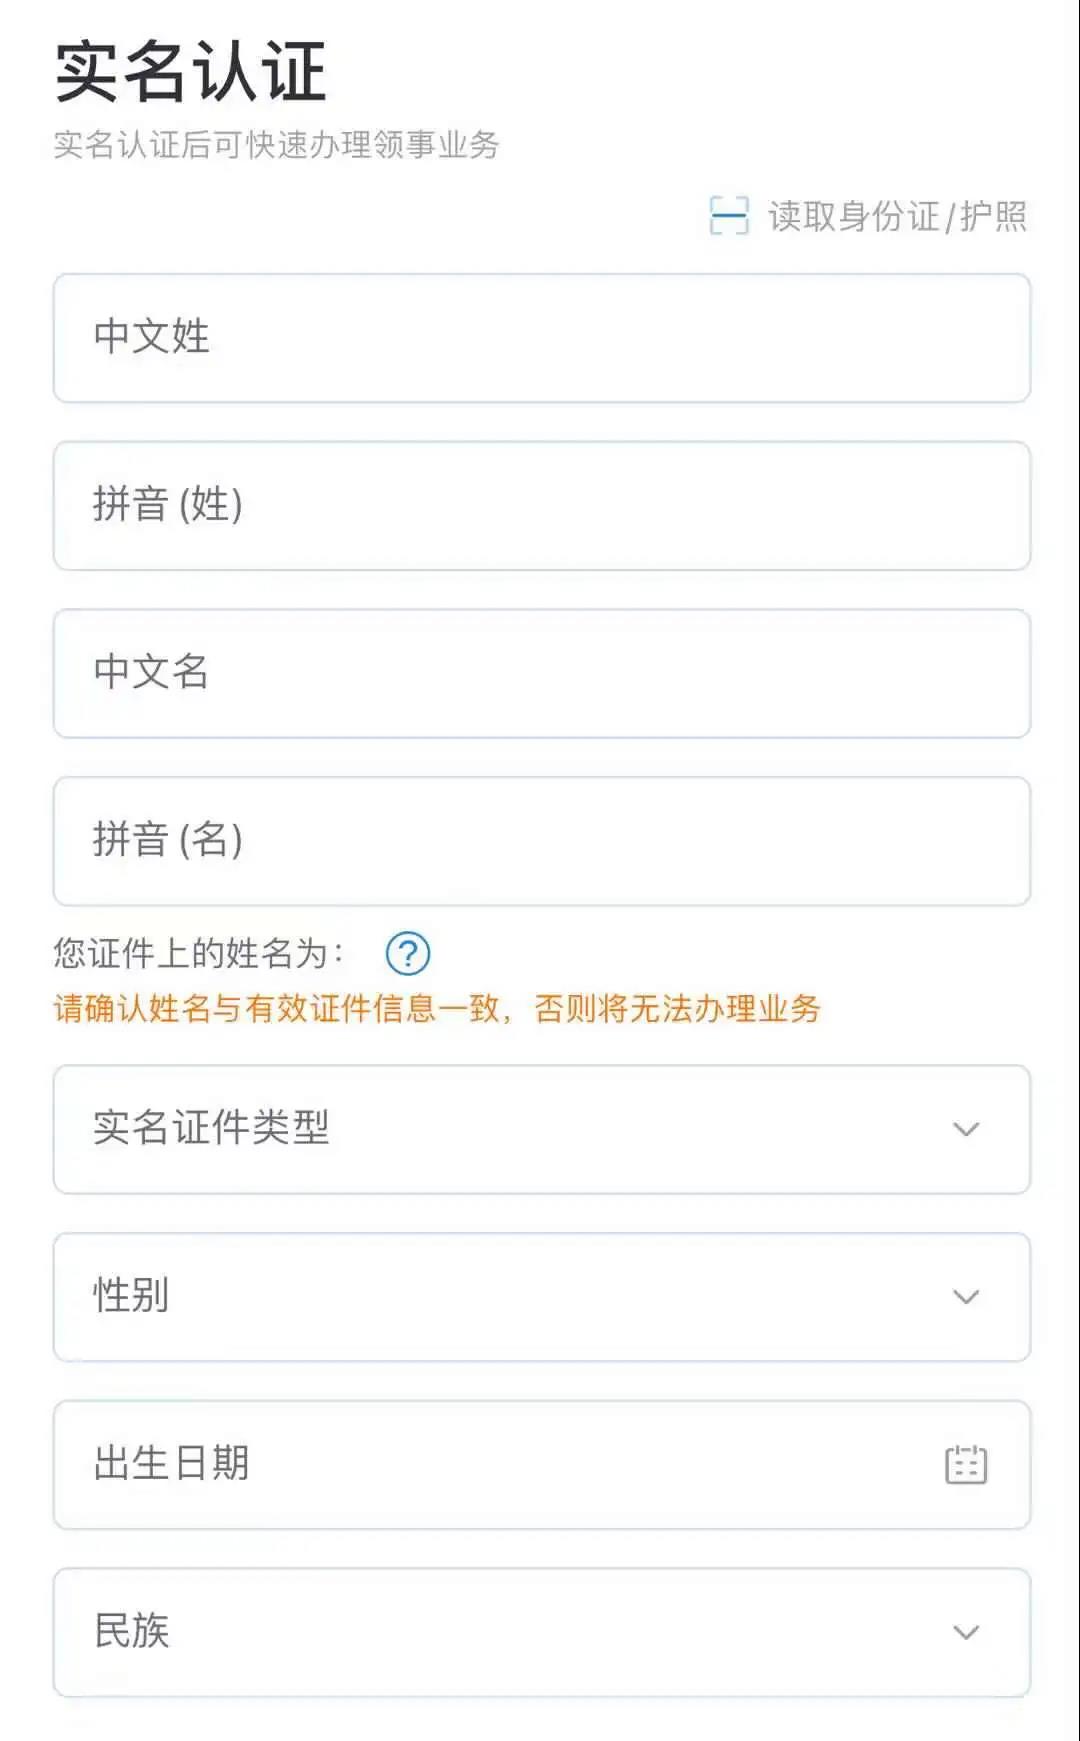This screenshot has height=1741, width=1080.
Task: Tap the gray subtitle about 领事业务
Action: (x=276, y=145)
